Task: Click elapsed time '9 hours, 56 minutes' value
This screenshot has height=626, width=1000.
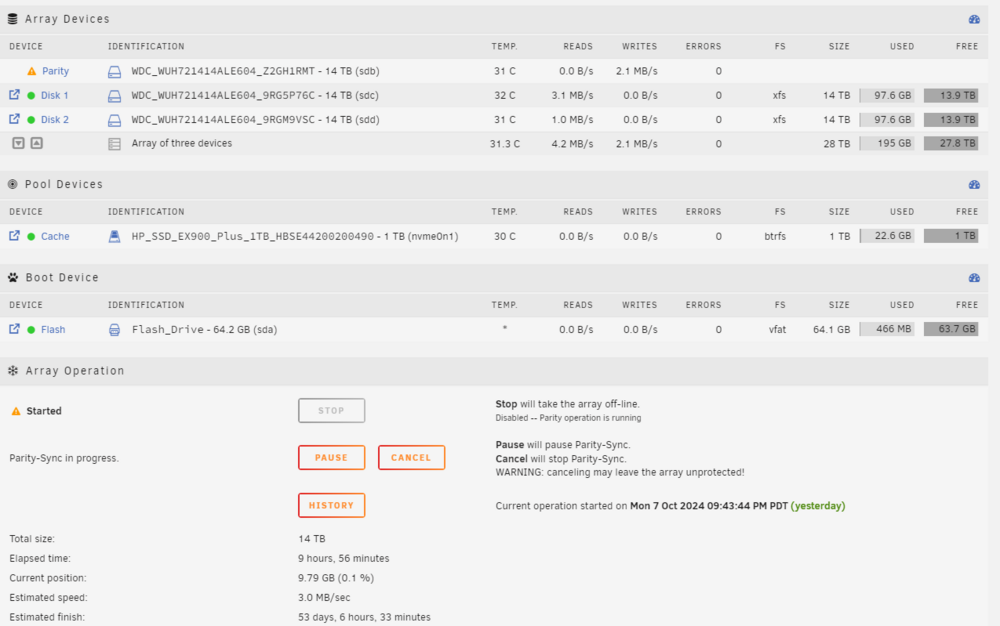Action: tap(344, 558)
